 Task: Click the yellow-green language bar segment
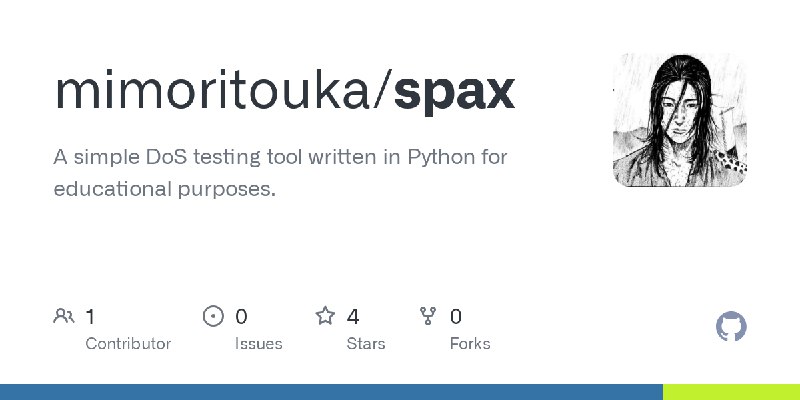click(x=731, y=392)
